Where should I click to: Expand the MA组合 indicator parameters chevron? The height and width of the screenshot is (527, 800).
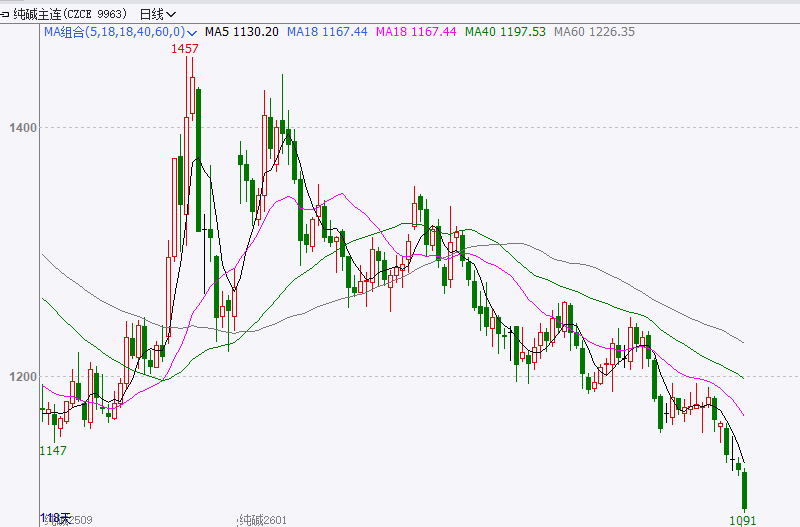(192, 32)
